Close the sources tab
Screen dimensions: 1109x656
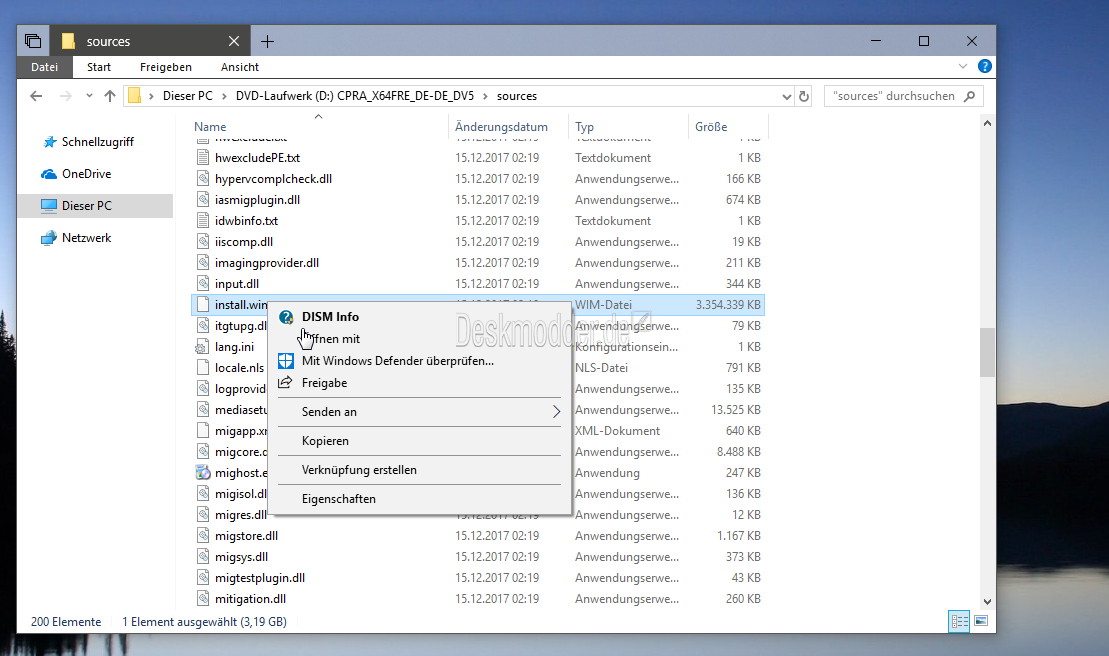[x=234, y=42]
